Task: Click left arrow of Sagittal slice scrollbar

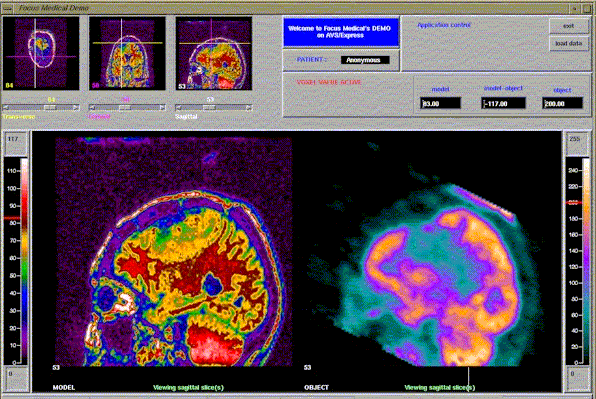Action: tap(178, 108)
